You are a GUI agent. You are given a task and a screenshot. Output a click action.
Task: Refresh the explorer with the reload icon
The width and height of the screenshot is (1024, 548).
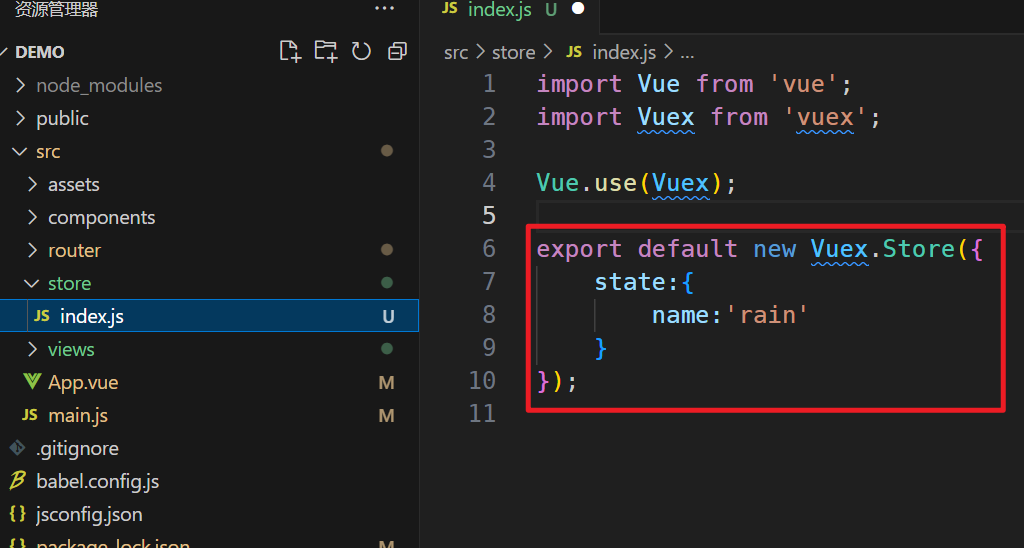coord(361,51)
